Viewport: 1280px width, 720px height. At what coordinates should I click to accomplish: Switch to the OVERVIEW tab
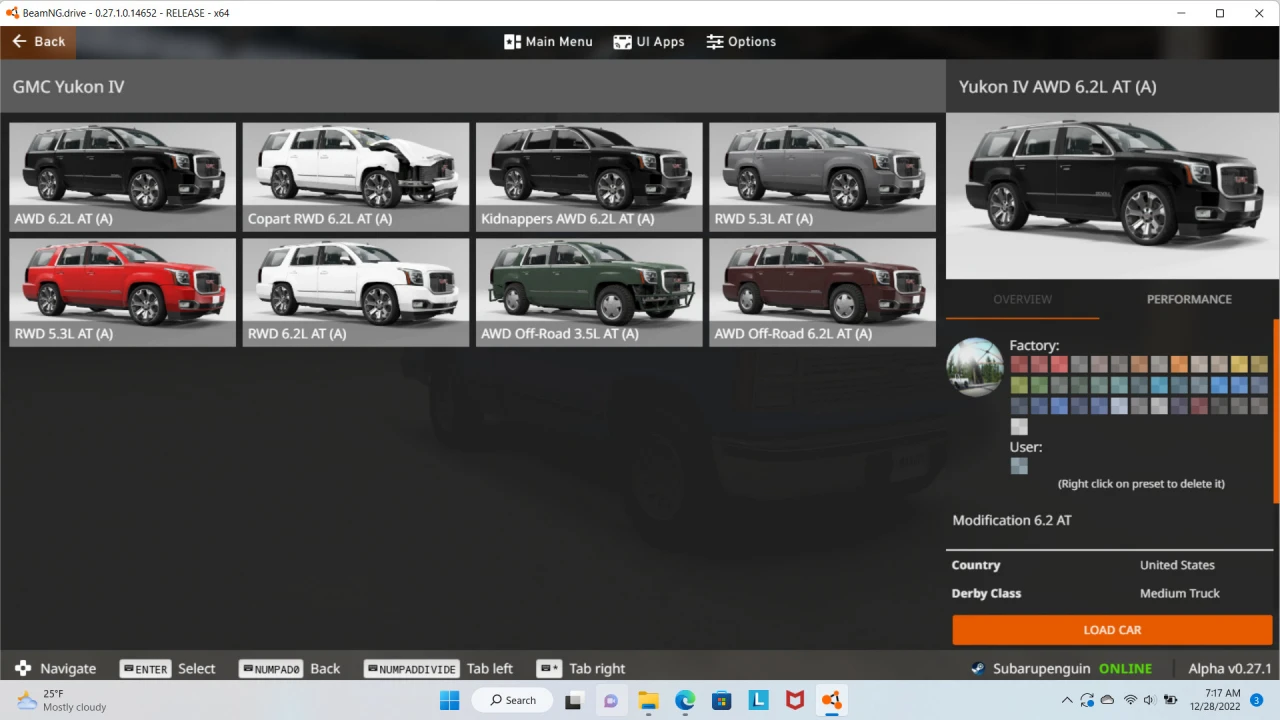(x=1022, y=299)
